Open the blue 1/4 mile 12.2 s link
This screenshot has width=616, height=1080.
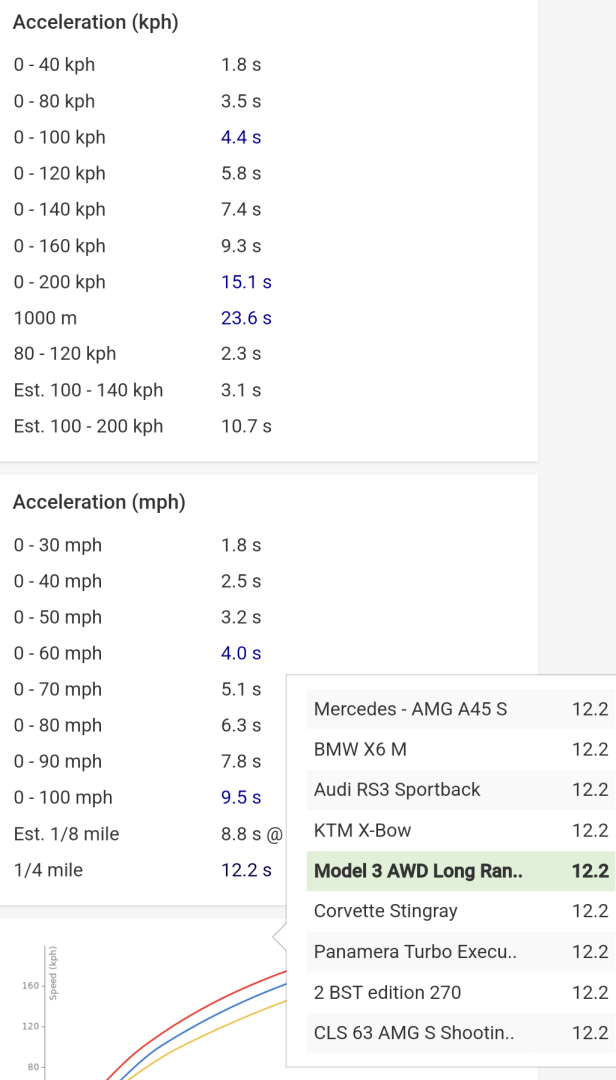246,870
